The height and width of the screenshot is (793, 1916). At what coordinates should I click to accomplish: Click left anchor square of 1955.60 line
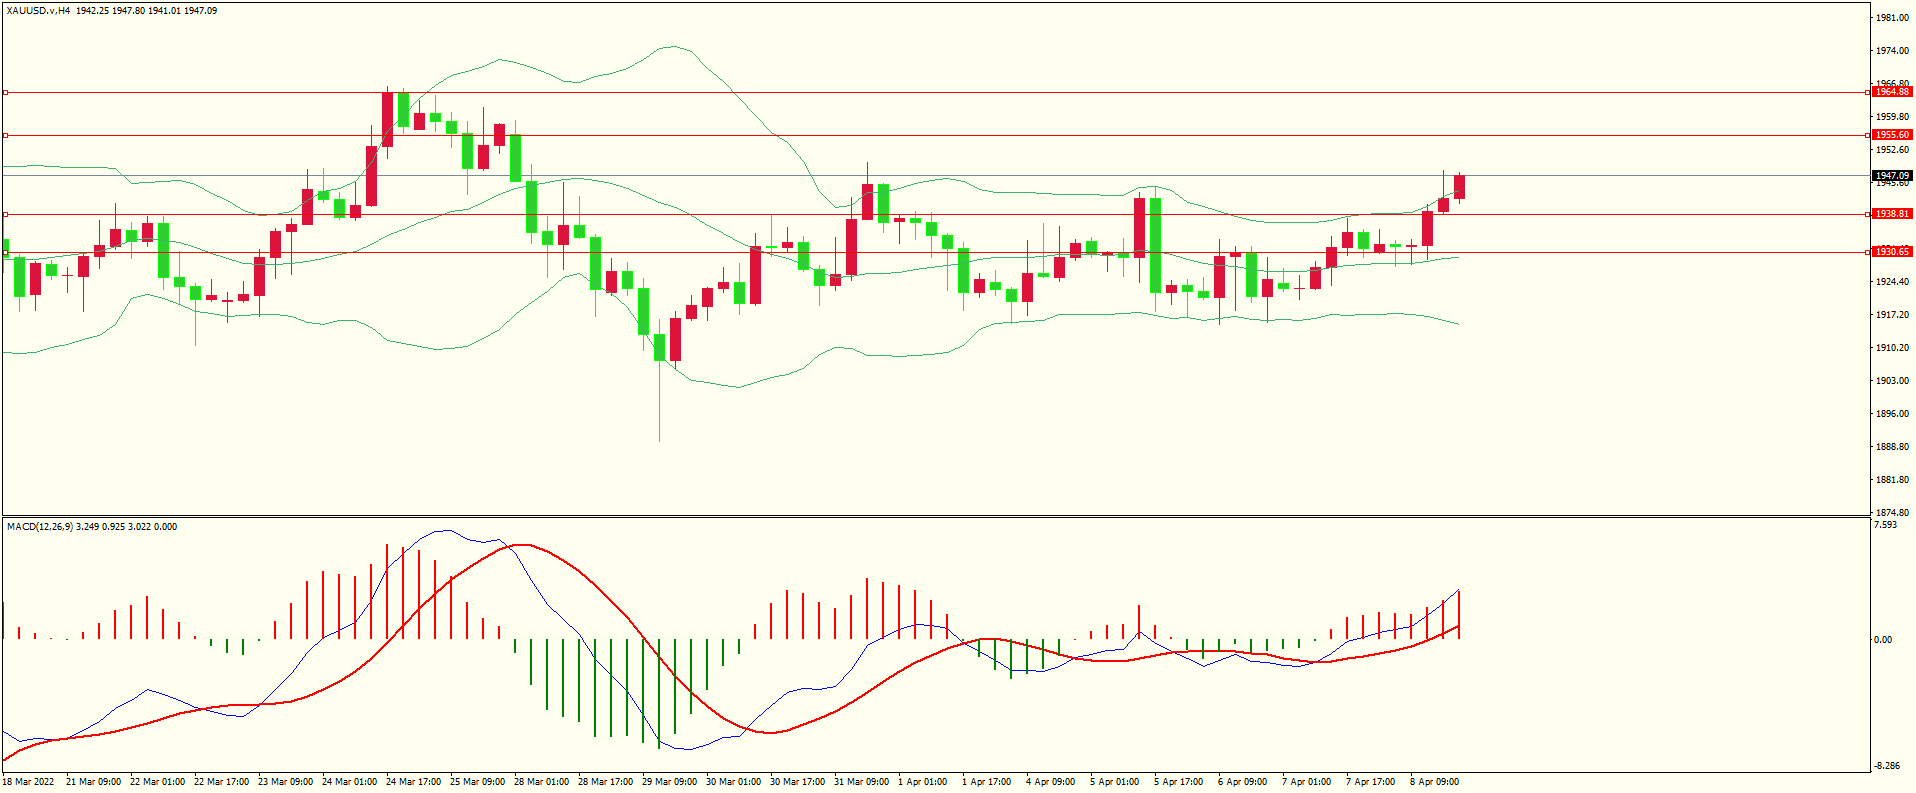click(5, 135)
